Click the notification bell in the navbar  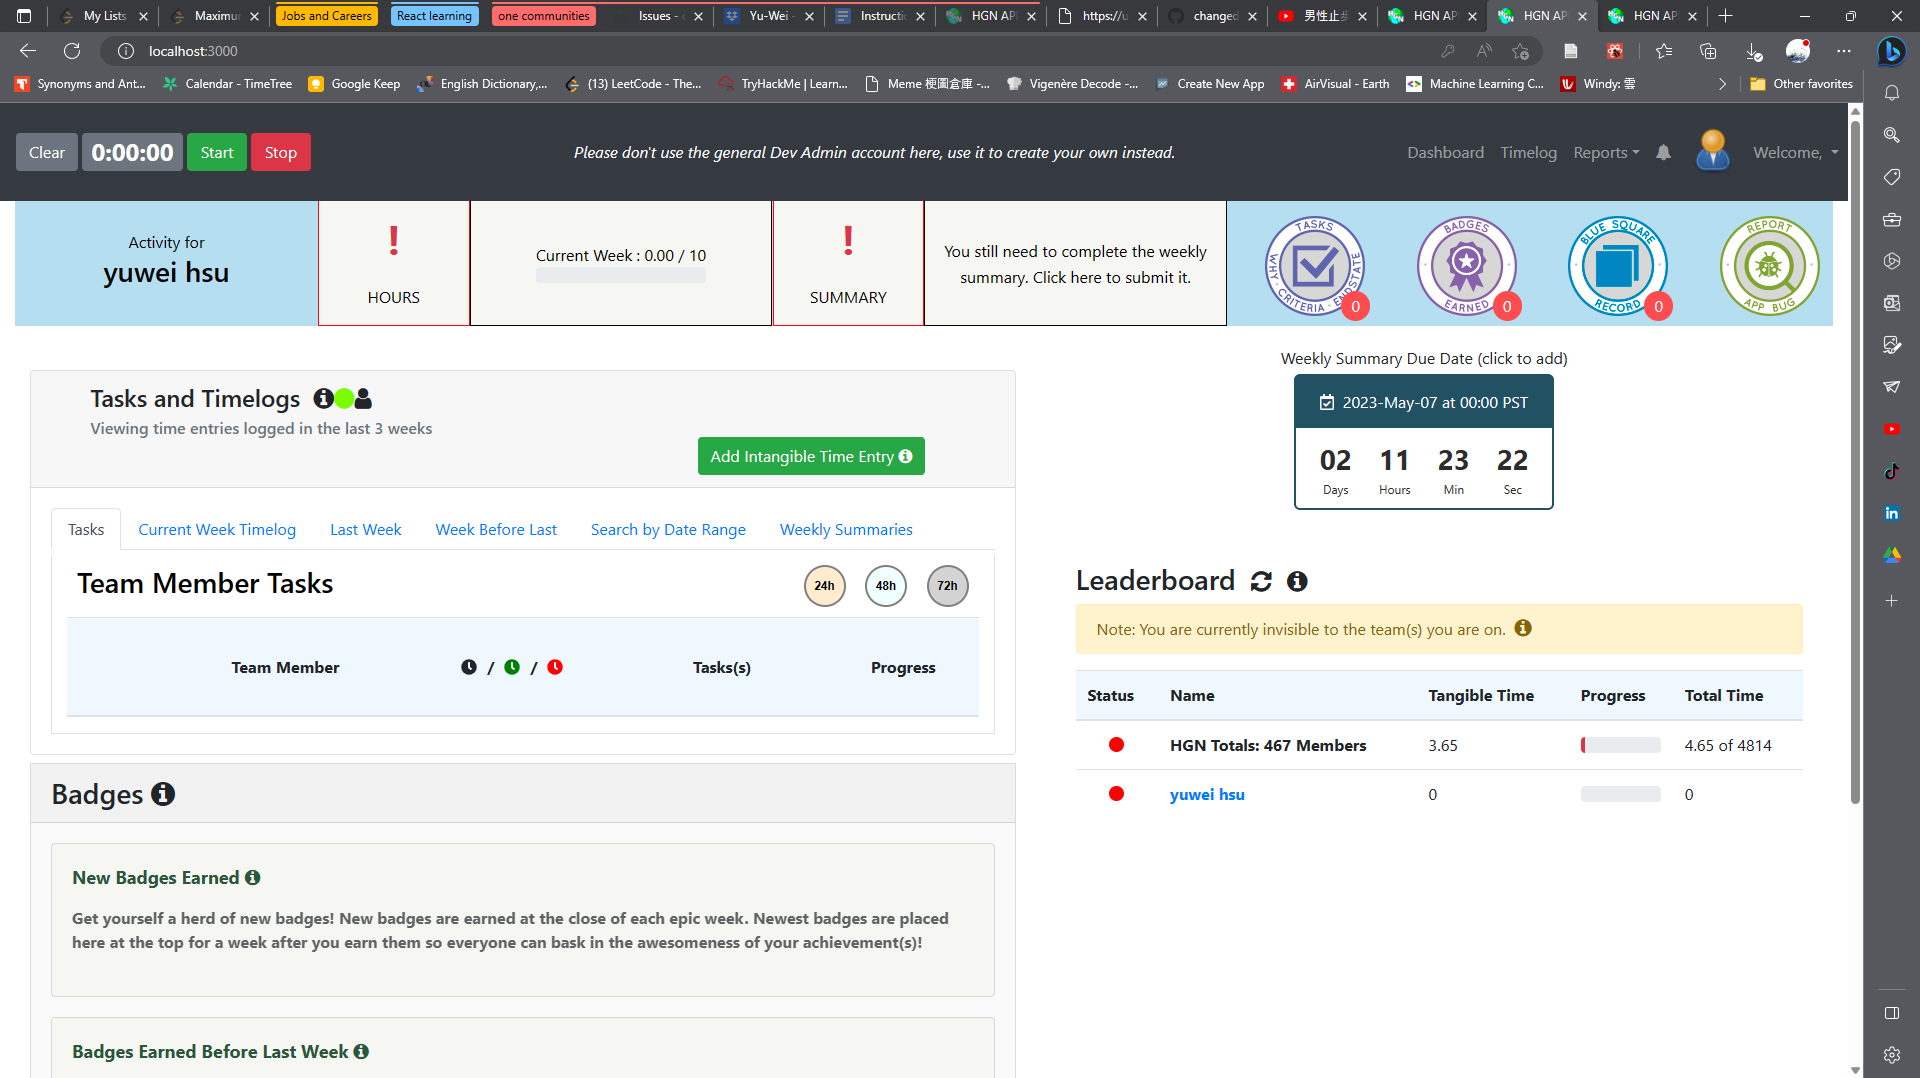tap(1663, 152)
